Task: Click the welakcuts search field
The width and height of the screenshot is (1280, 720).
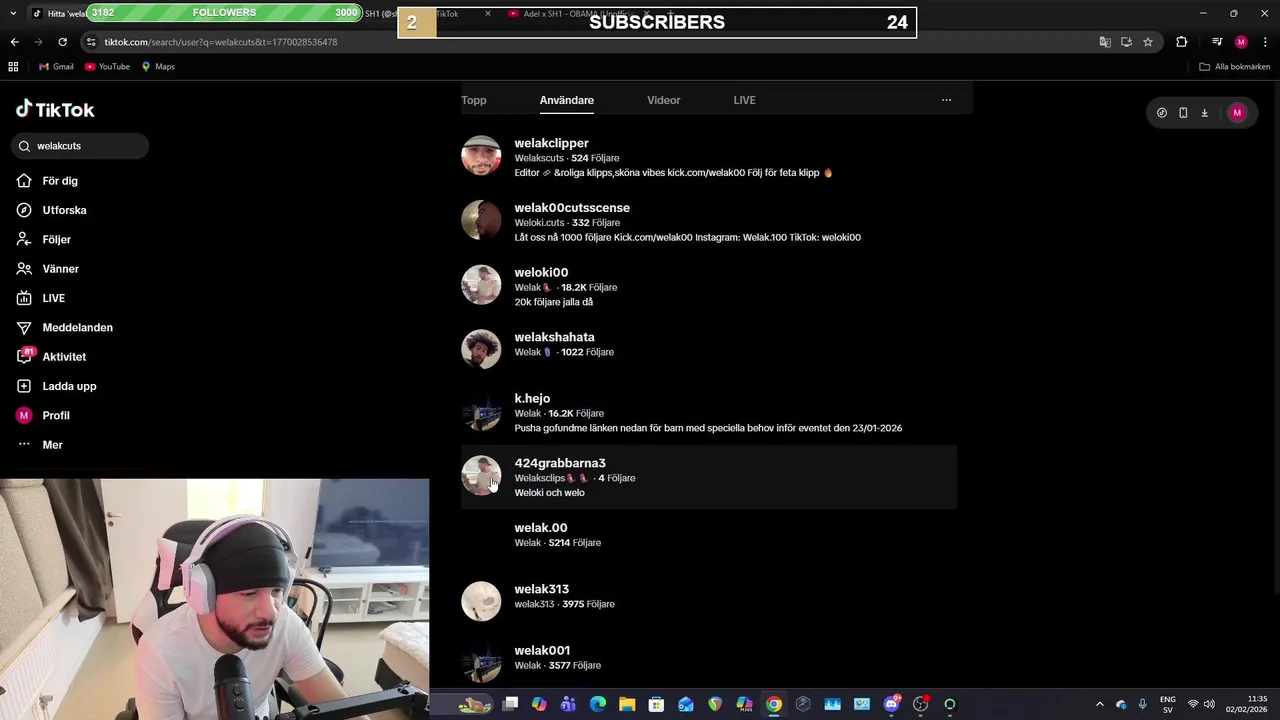Action: coord(80,146)
